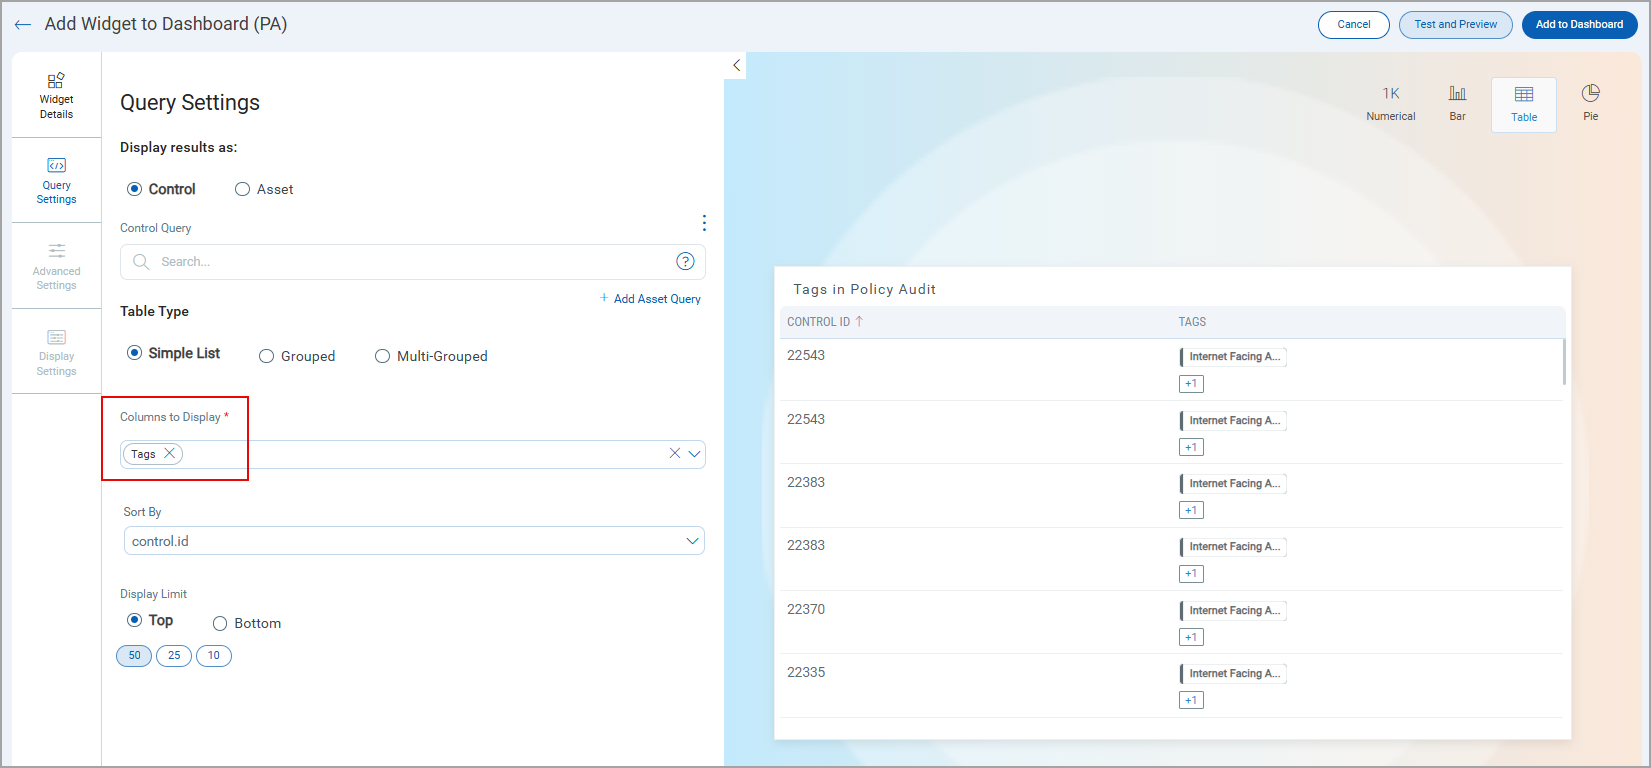Viewport: 1651px width, 768px height.
Task: Open Advanced Settings step icon
Action: tap(56, 251)
